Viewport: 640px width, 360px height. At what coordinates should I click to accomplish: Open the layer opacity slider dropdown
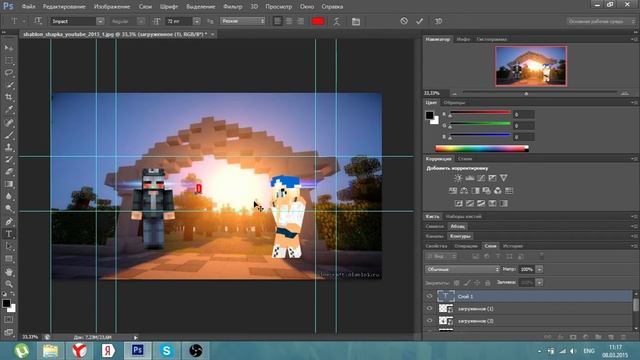pos(540,269)
